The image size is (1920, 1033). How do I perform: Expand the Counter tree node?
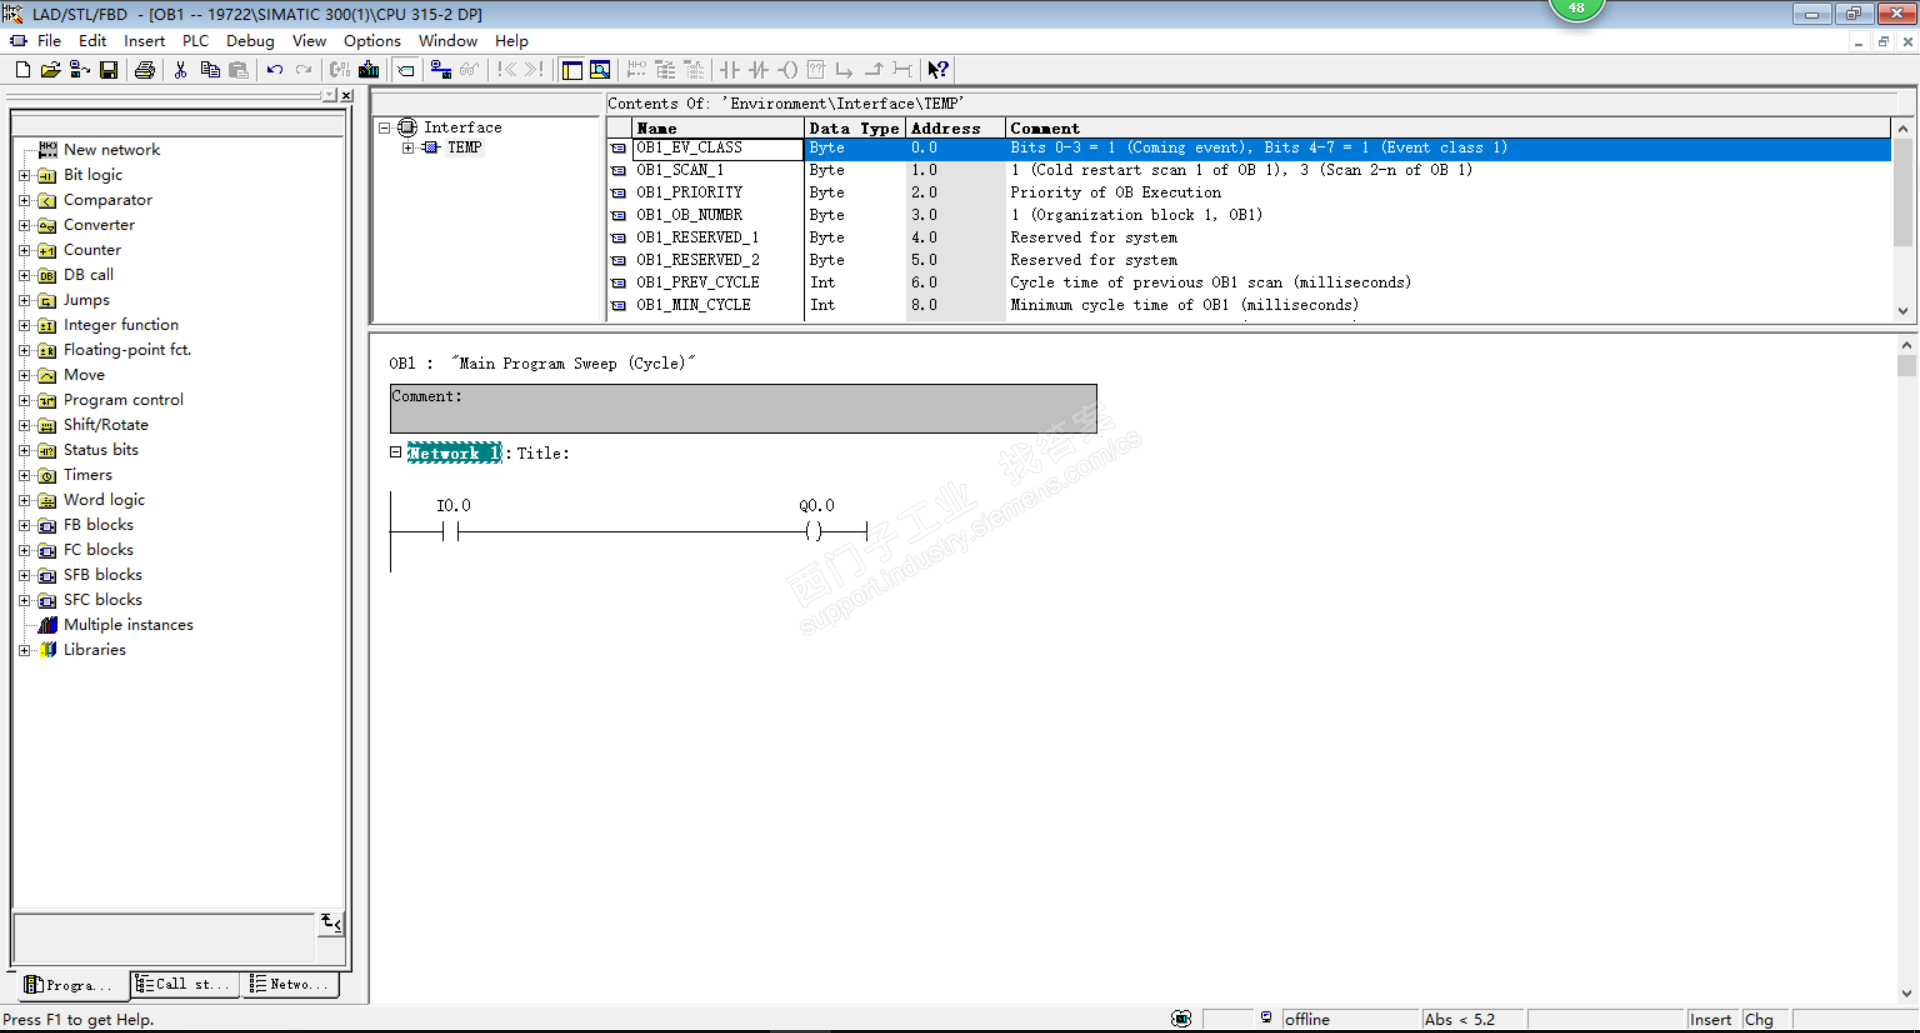coord(25,250)
